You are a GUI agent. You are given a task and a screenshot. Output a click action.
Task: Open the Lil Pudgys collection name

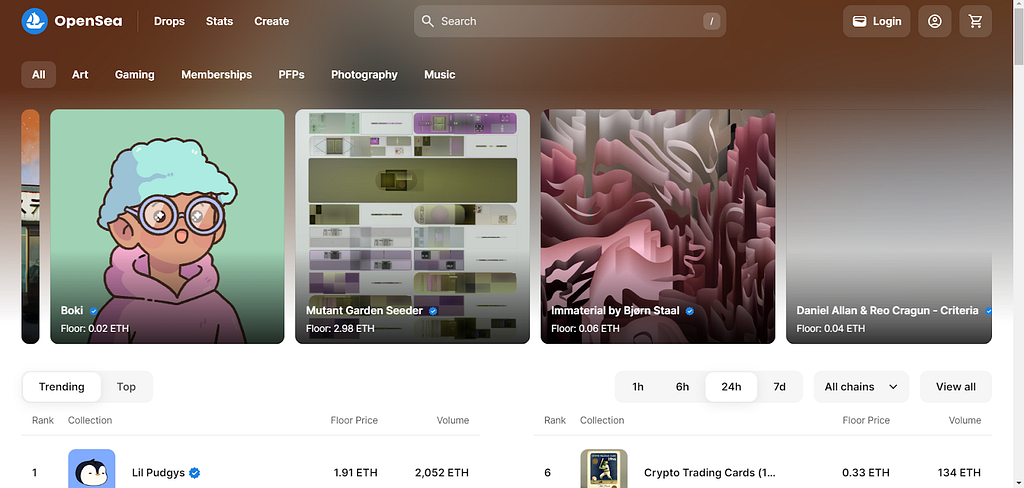click(158, 473)
